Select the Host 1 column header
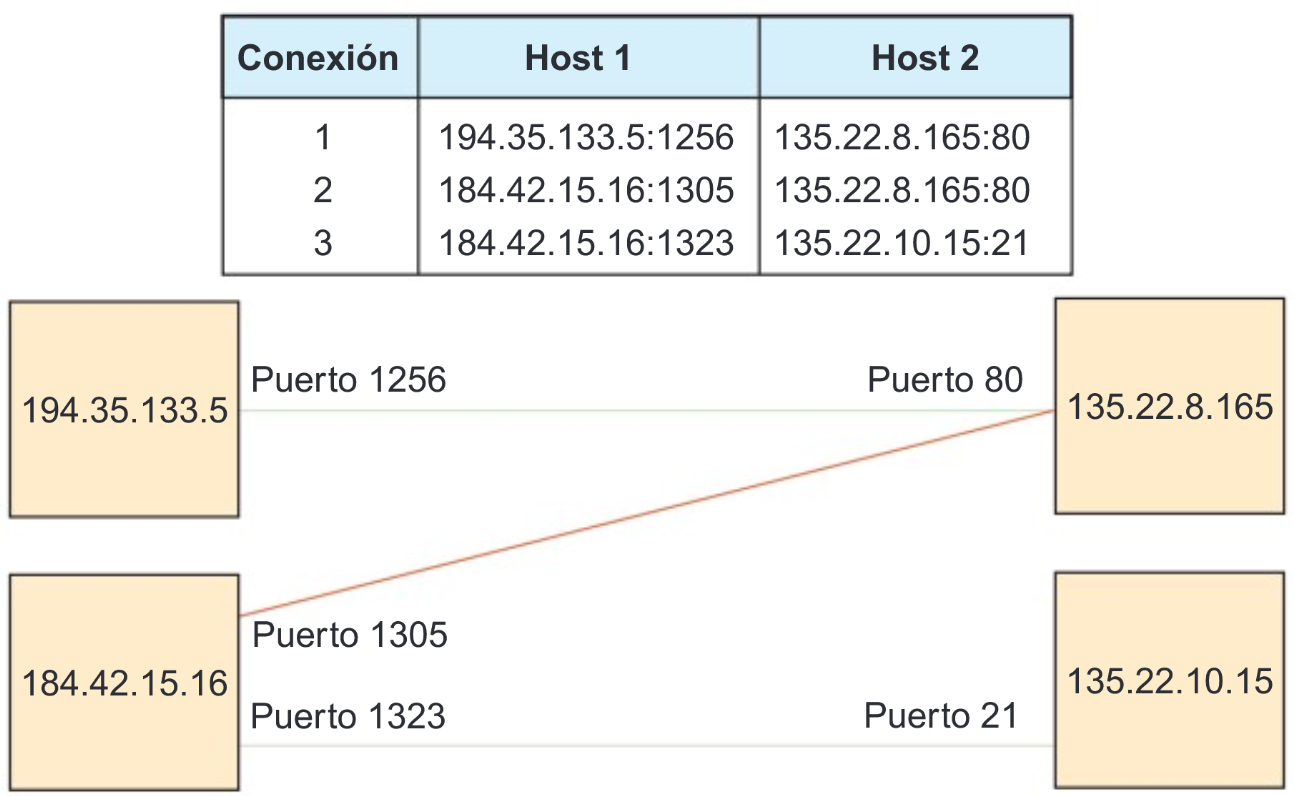Viewport: 1294px width, 796px height. pyautogui.click(x=578, y=58)
